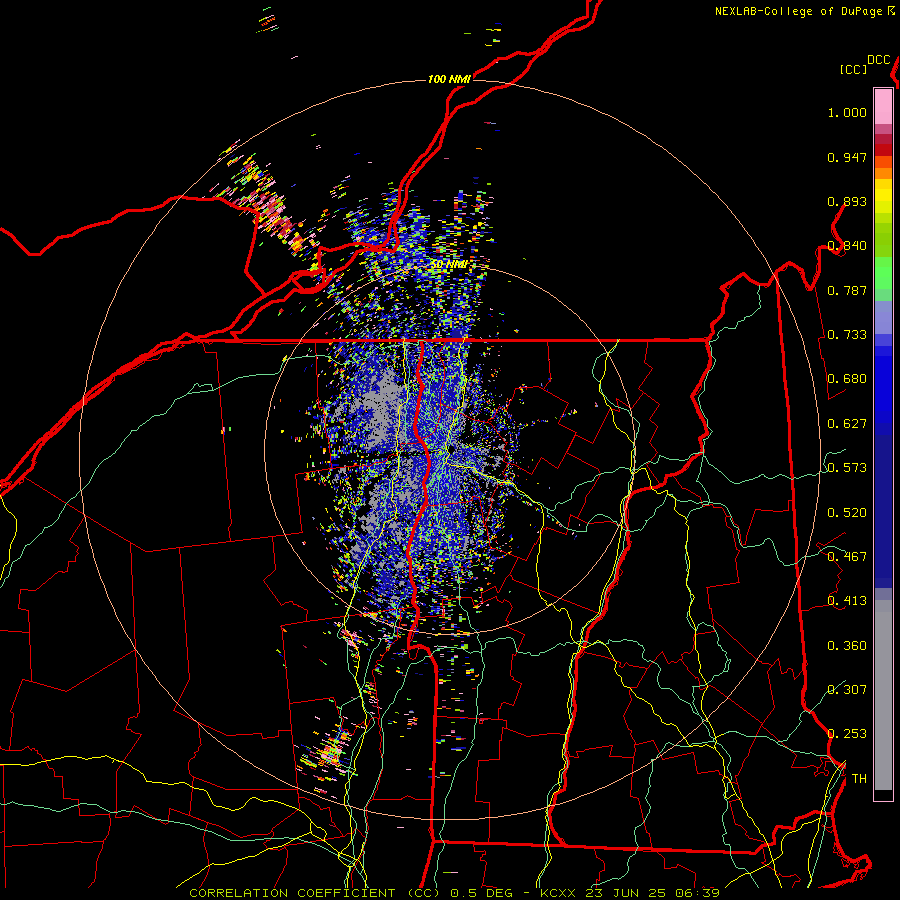
Task: Click the 0.787 legend value
Action: tap(847, 290)
